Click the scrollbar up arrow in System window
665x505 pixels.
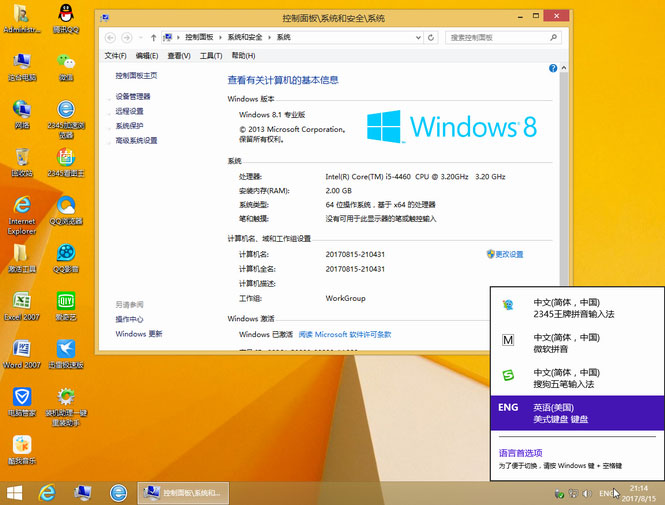pos(564,68)
